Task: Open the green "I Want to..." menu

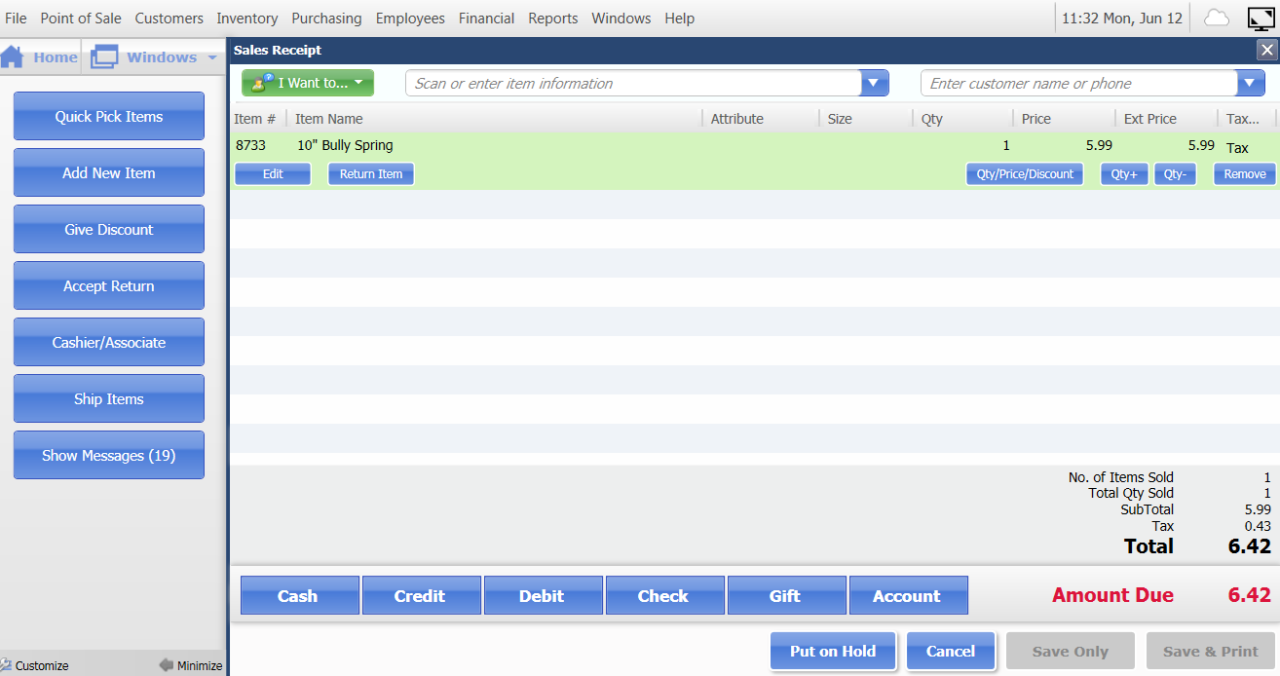Action: (307, 83)
